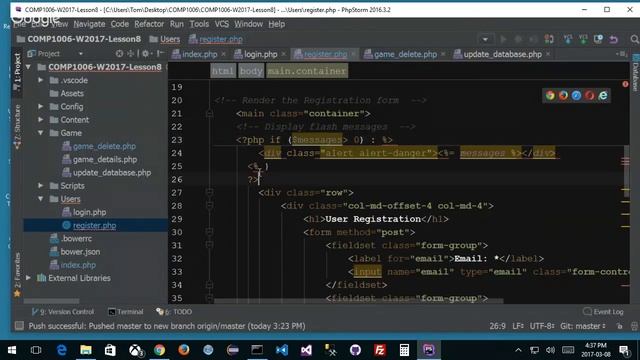The width and height of the screenshot is (640, 360).
Task: Click the VCS update project icon
Action: click(568, 39)
